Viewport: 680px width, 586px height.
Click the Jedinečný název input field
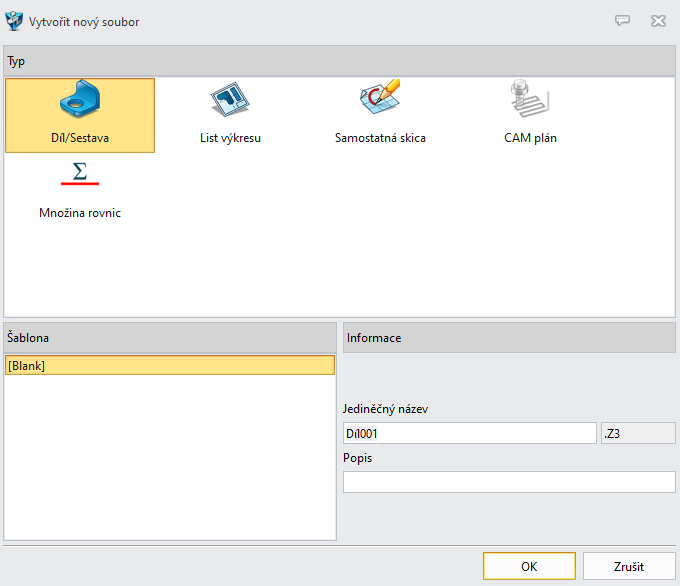[470, 433]
